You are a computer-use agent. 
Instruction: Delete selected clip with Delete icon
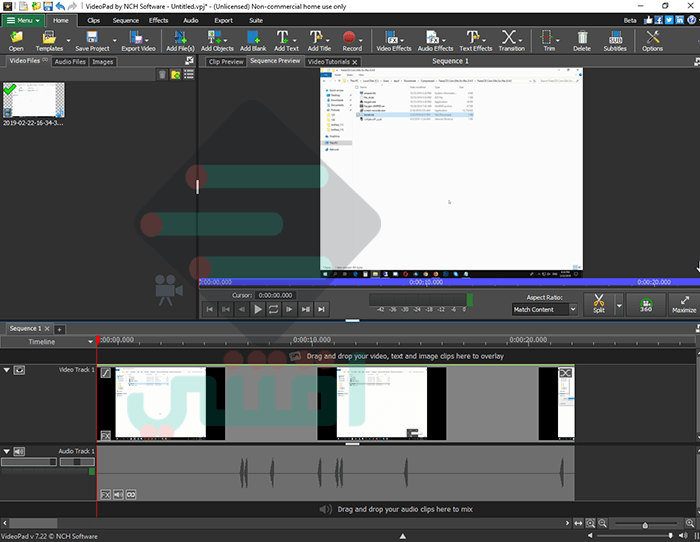(x=582, y=41)
